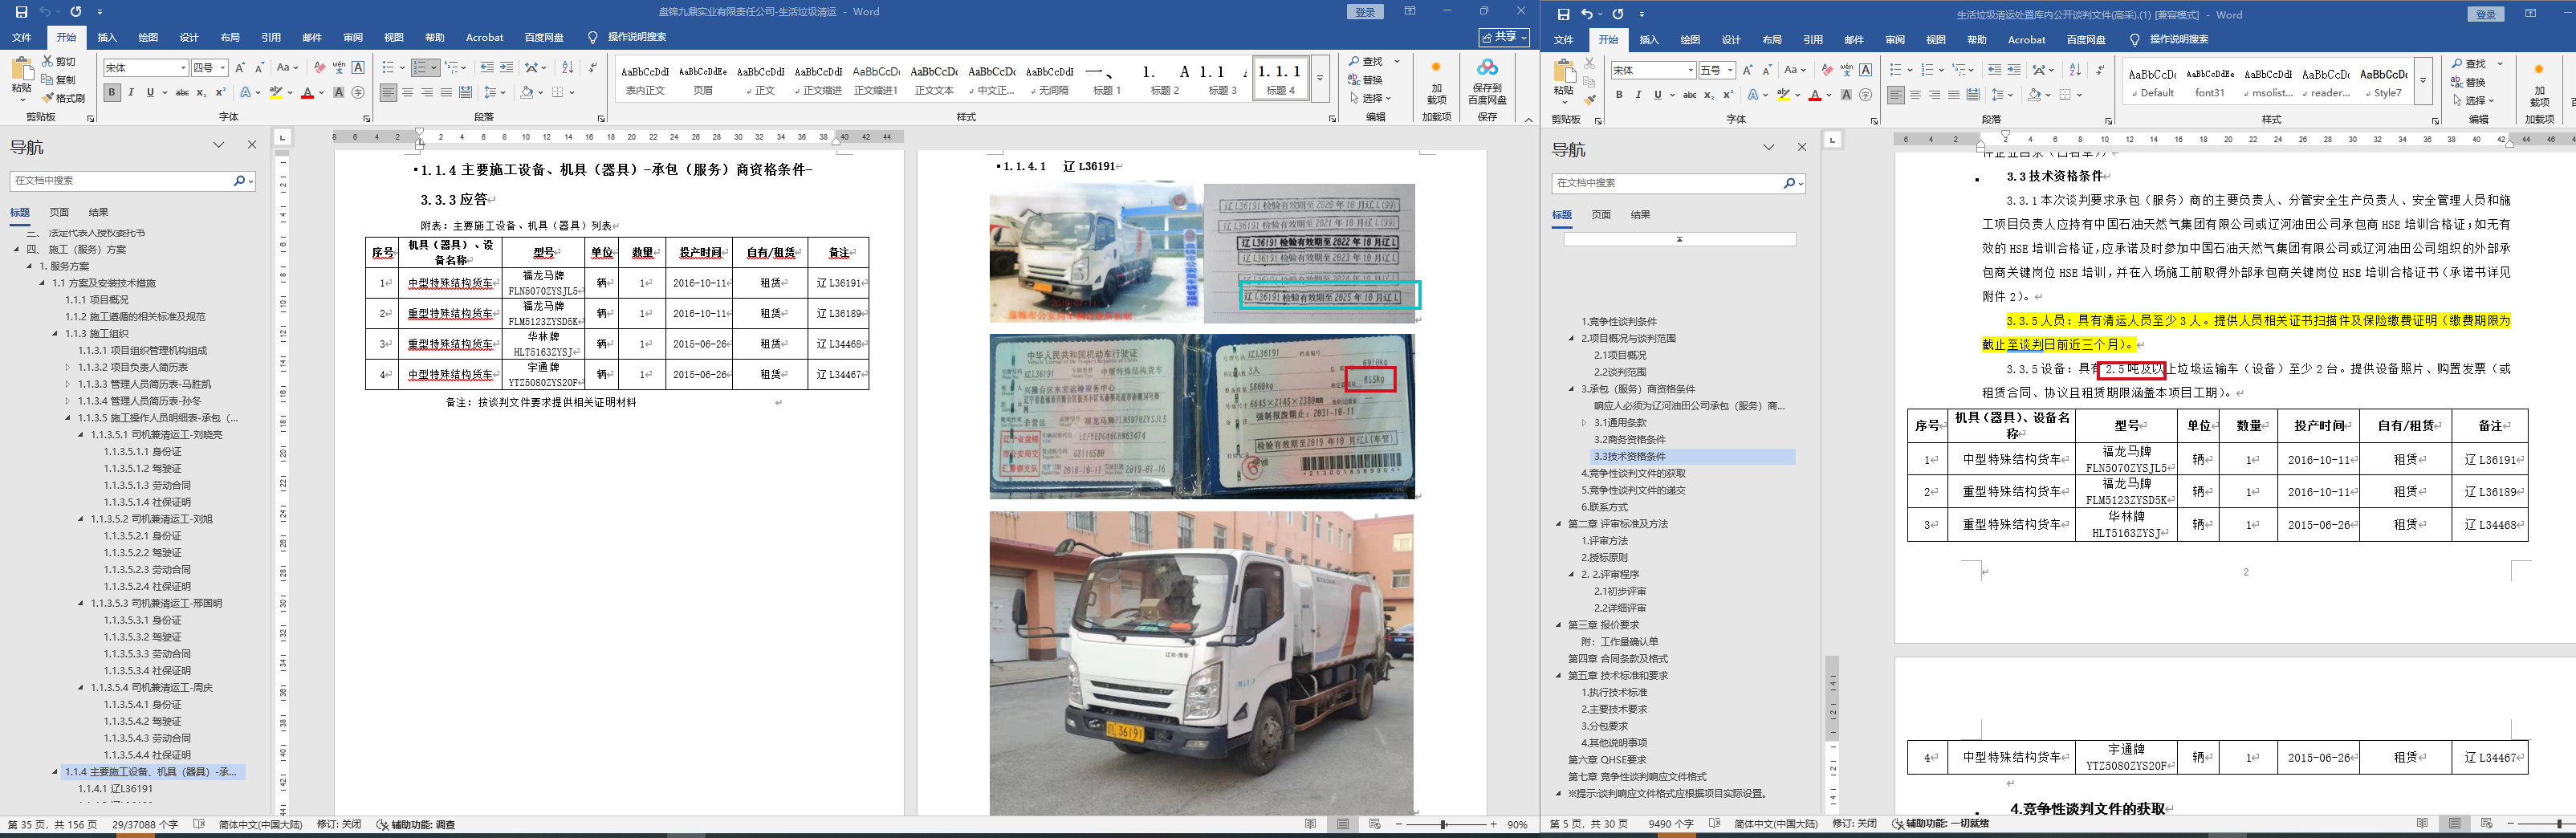This screenshot has width=2576, height=838.
Task: Click the Save icon in left window title bar
Action: (x=21, y=12)
